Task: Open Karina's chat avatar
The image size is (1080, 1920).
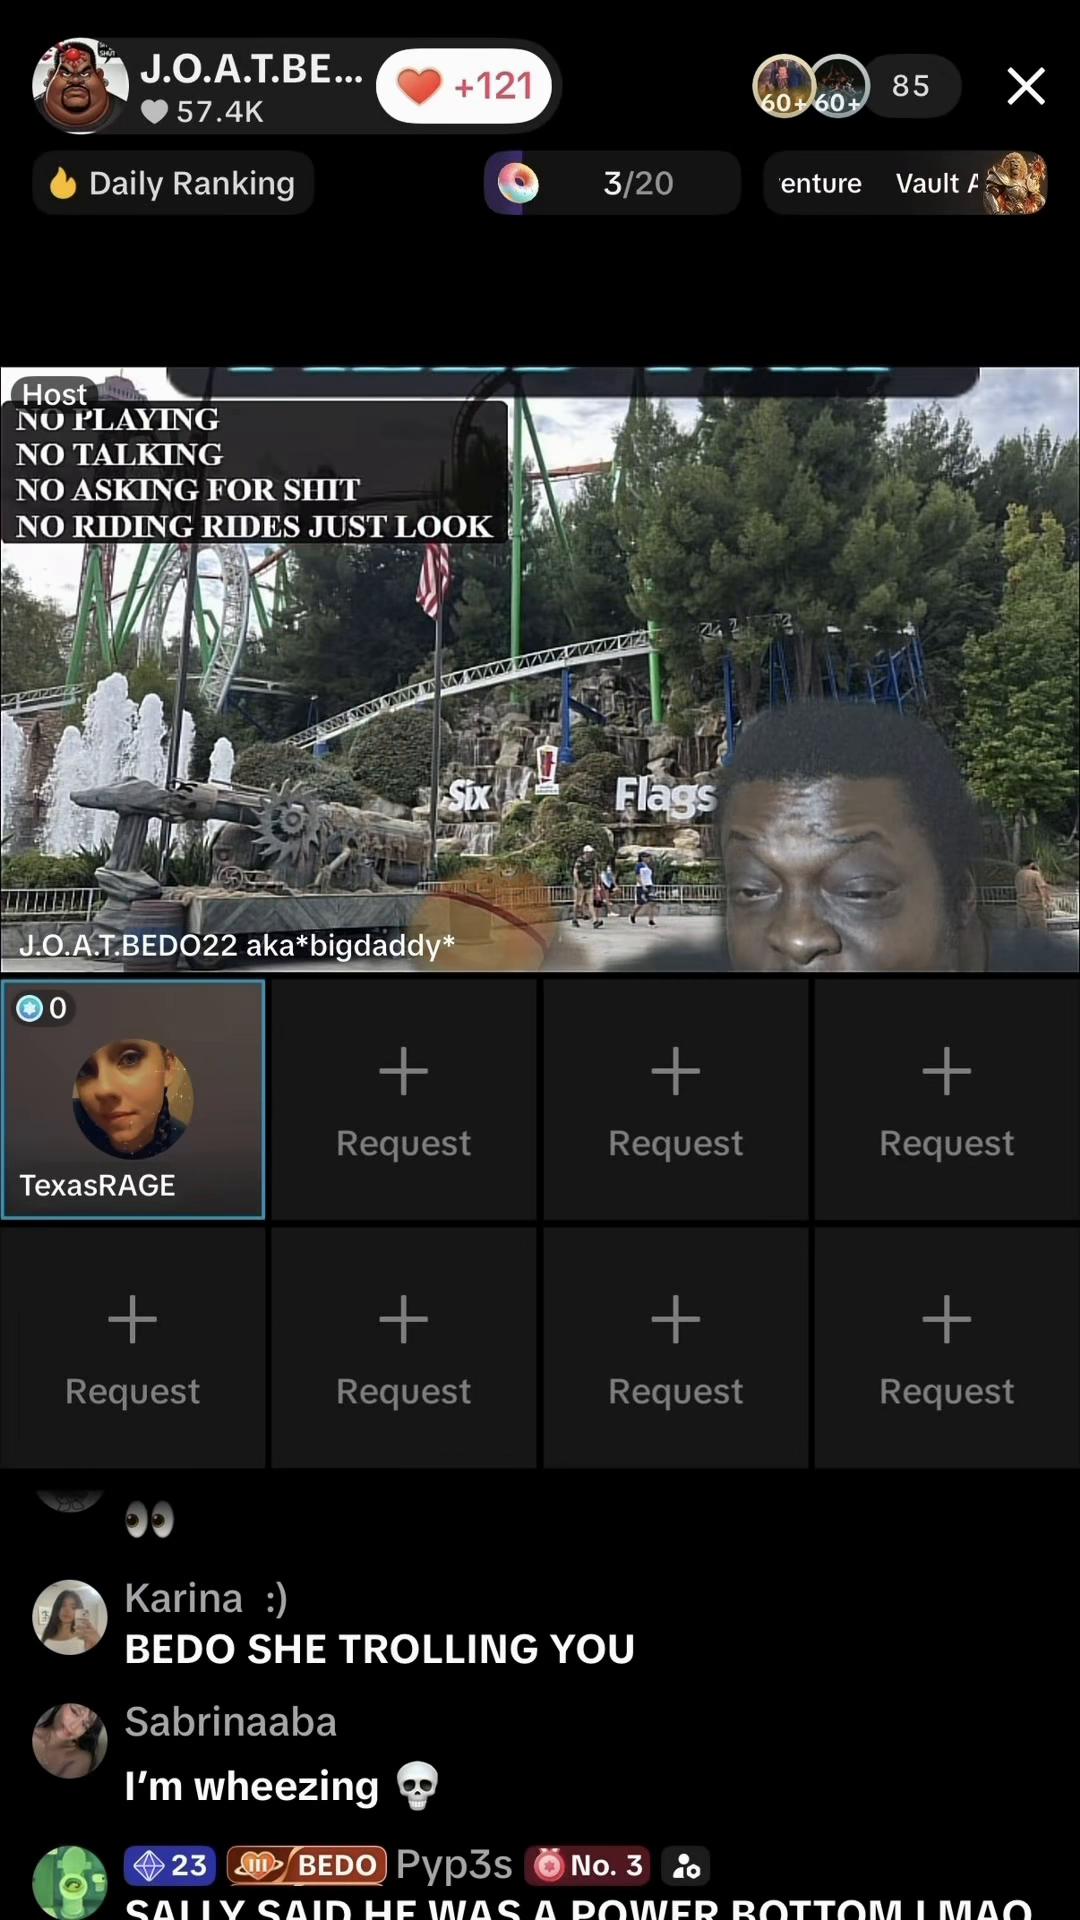Action: 70,1617
